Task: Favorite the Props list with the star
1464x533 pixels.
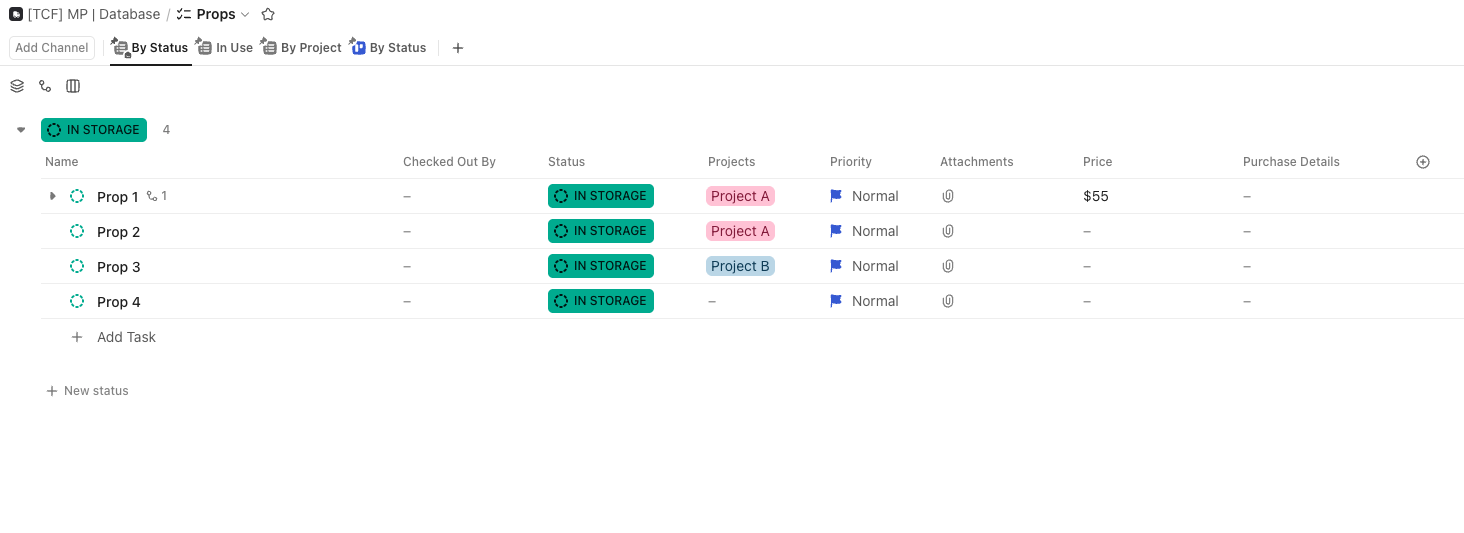Action: 268,15
